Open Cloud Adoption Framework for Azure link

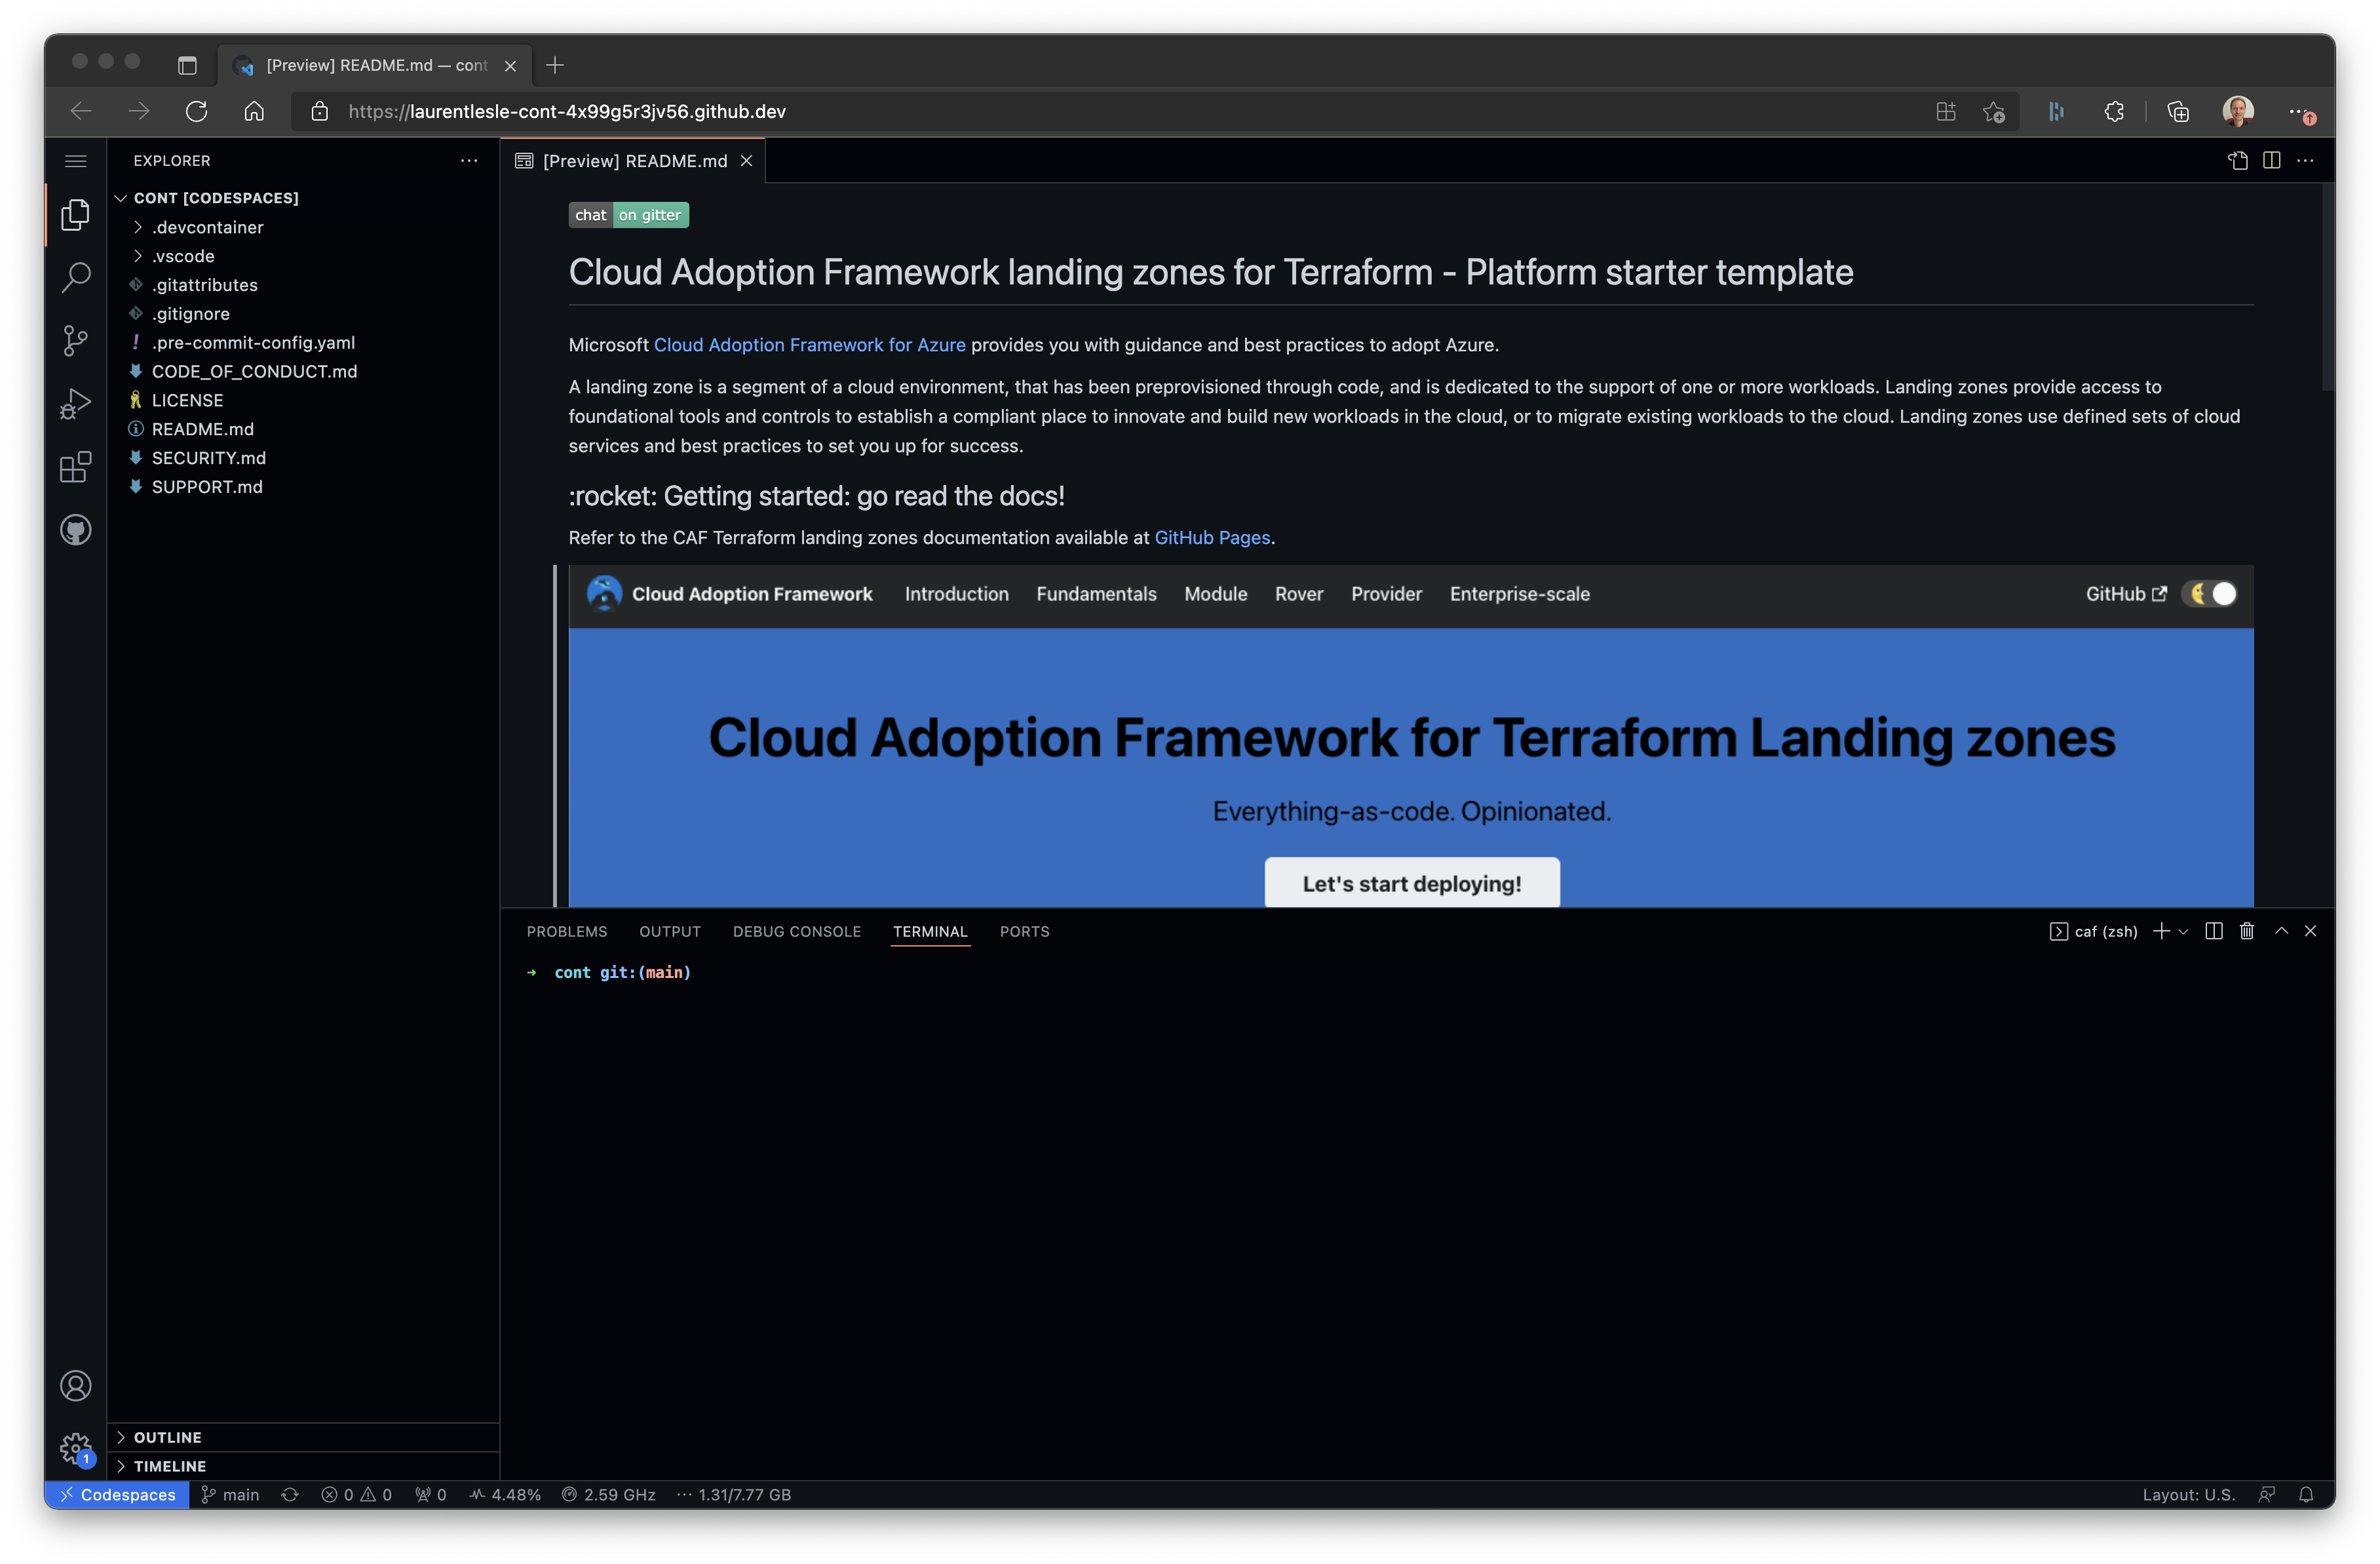tap(809, 345)
